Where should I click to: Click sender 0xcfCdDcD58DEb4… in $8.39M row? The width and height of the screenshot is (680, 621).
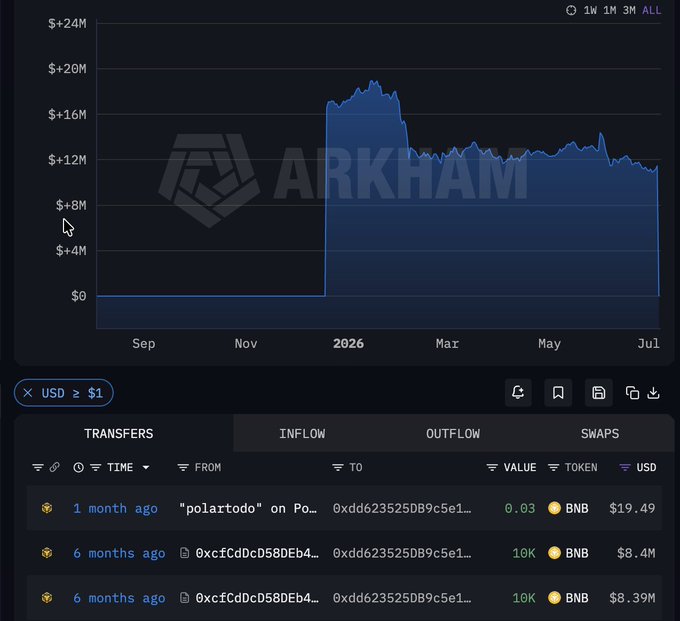[257, 598]
